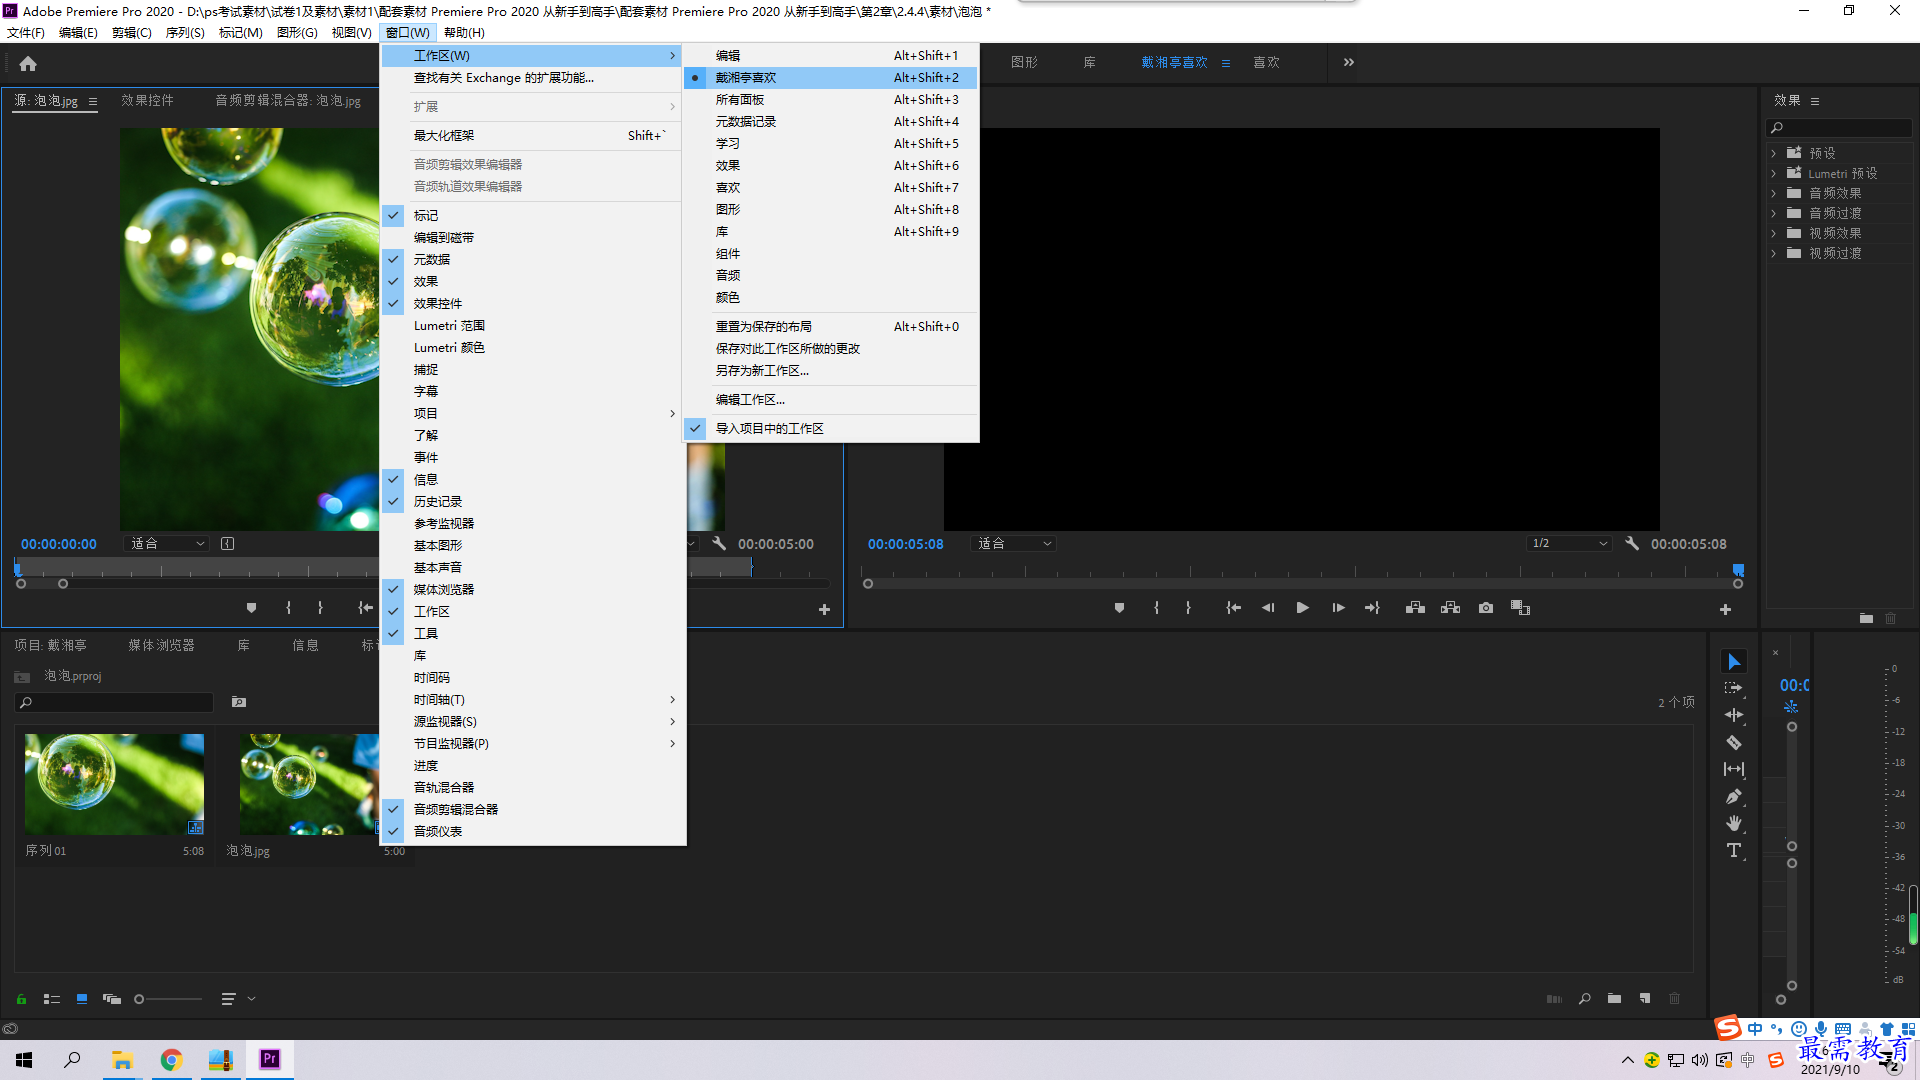Select the Type tool

[x=1734, y=850]
